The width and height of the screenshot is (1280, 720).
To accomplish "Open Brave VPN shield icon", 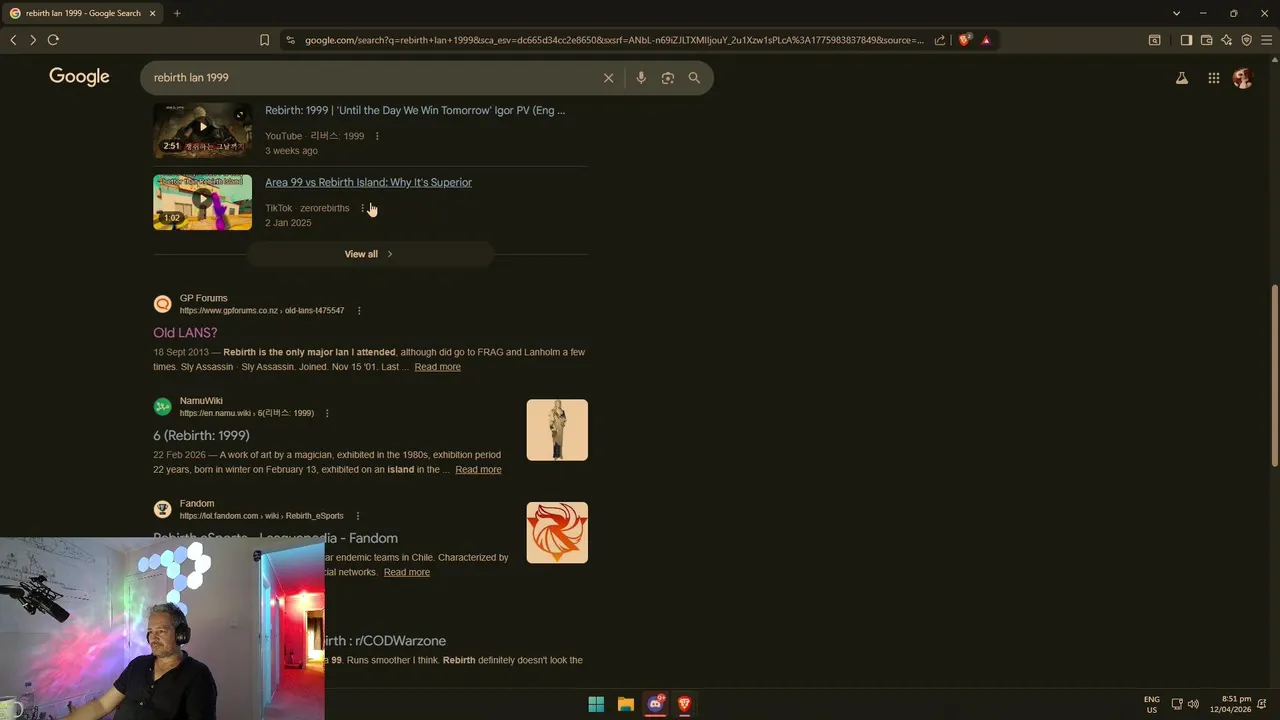I will (1247, 40).
